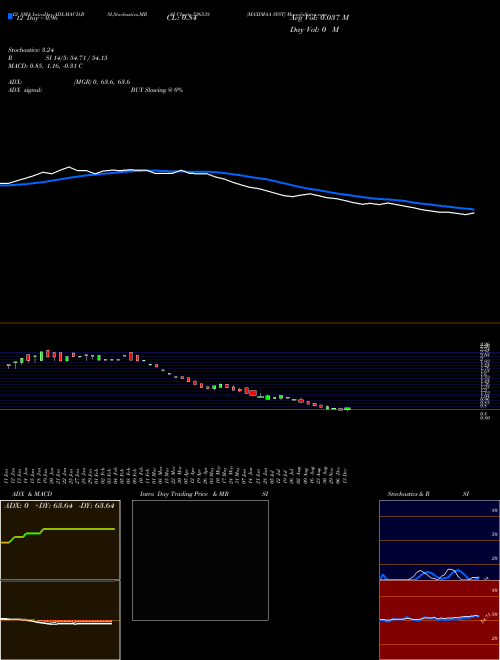Screen dimensions: 500x660
Task: Click the 'MACD: 0.85, 1.16, -0.31 C' line
Action: (45, 66)
